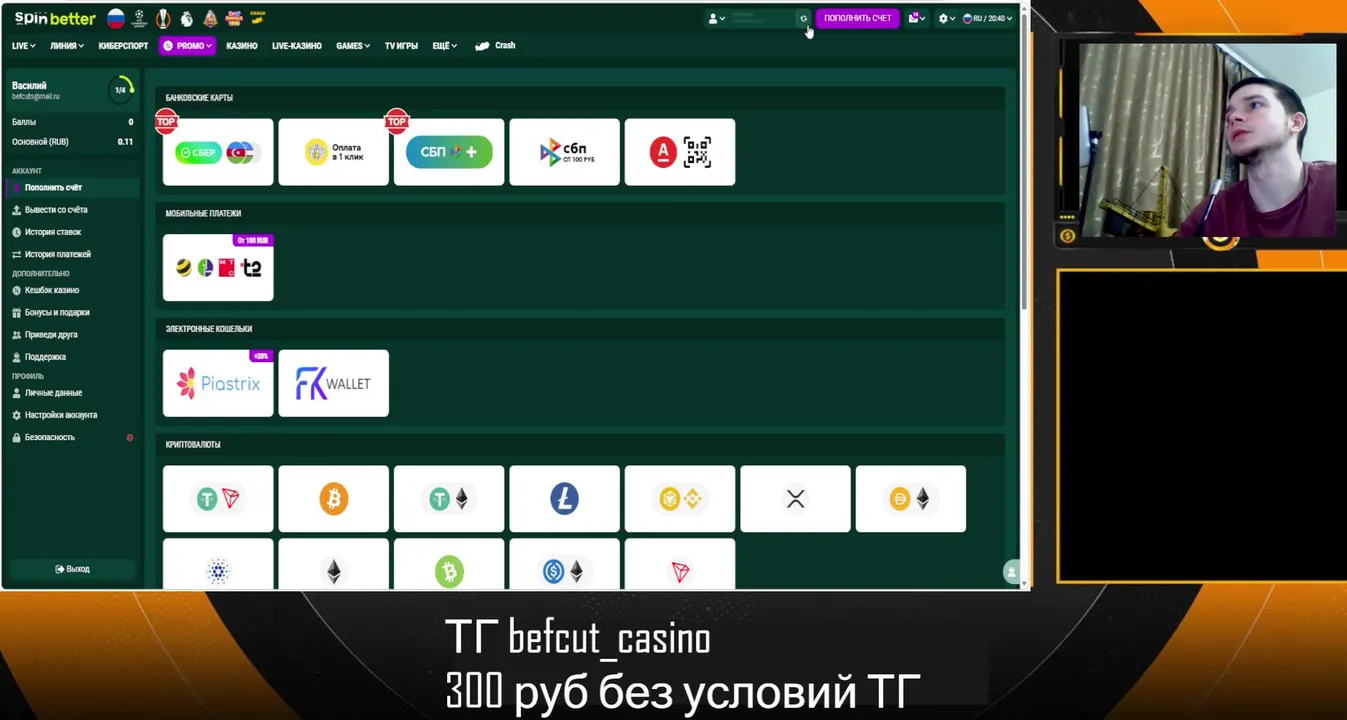Choose the FK Wallet tile
Viewport: 1347px width, 720px height.
[x=333, y=383]
